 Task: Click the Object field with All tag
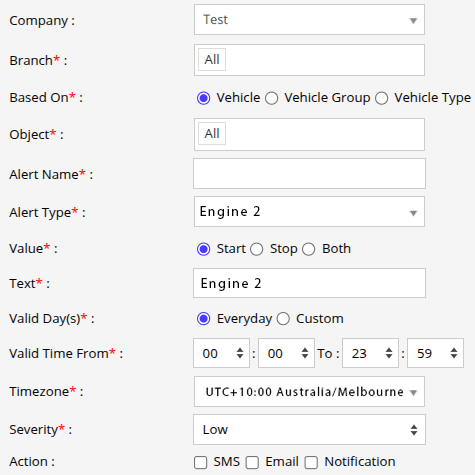tap(309, 134)
